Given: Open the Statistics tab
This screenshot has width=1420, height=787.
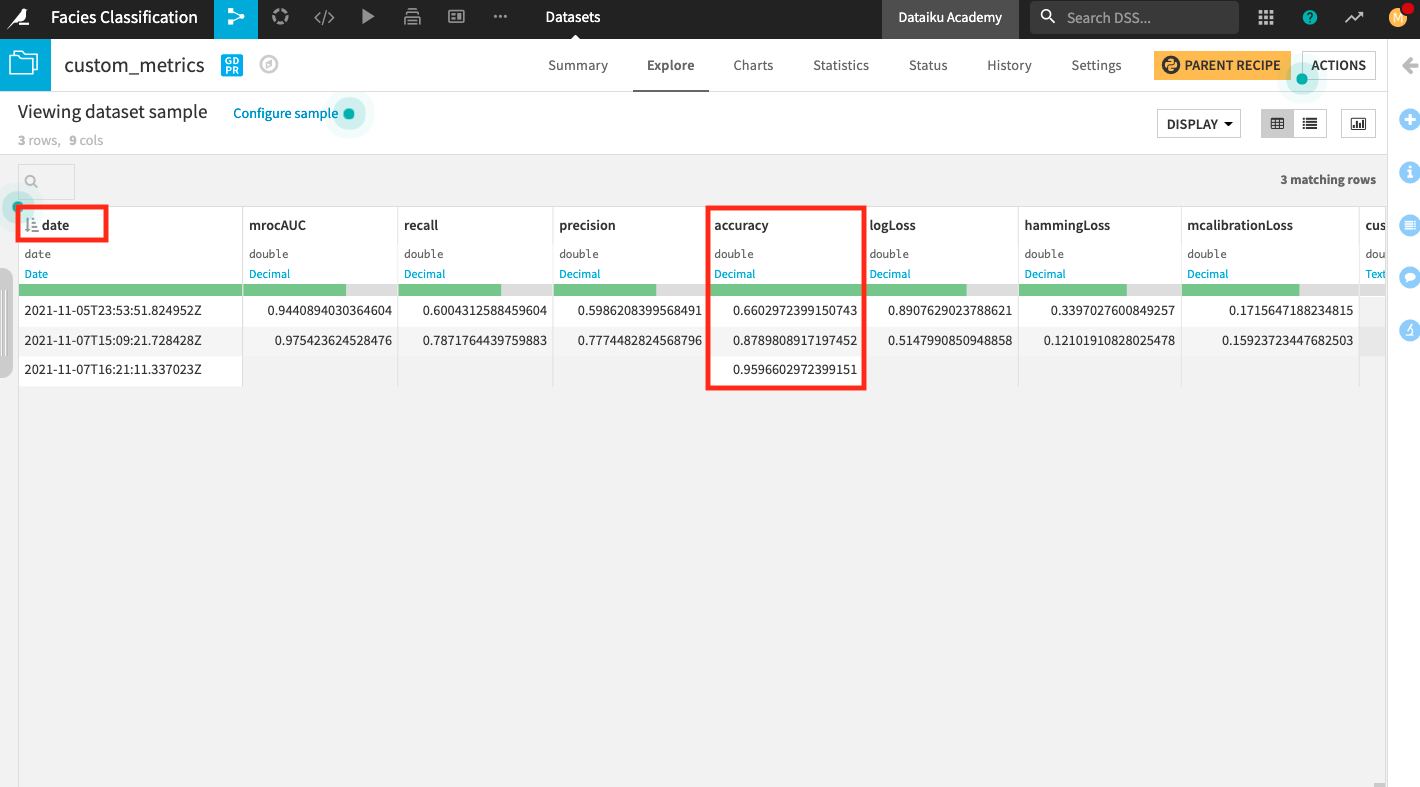Looking at the screenshot, I should tap(841, 65).
